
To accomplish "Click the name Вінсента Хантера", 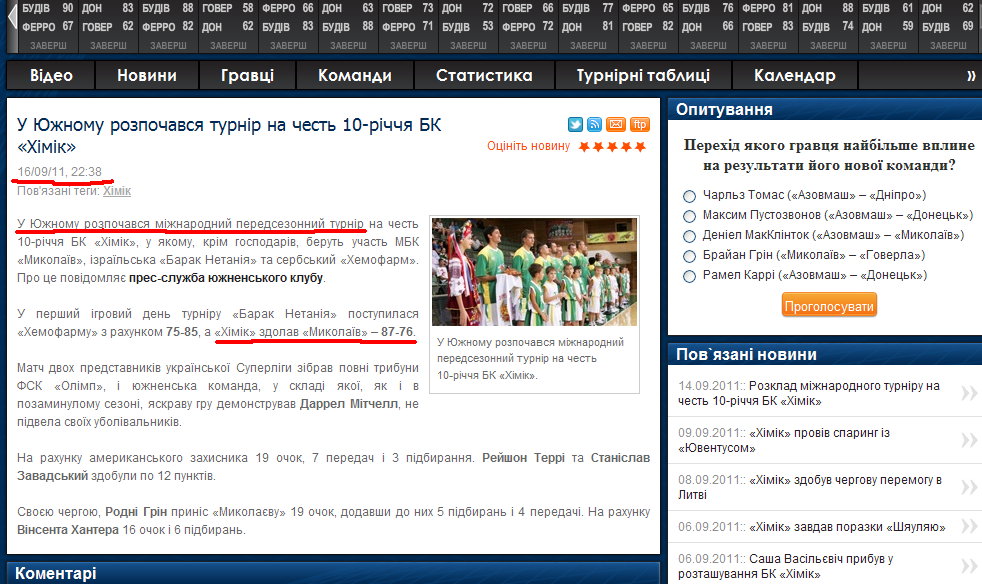I will tap(68, 530).
